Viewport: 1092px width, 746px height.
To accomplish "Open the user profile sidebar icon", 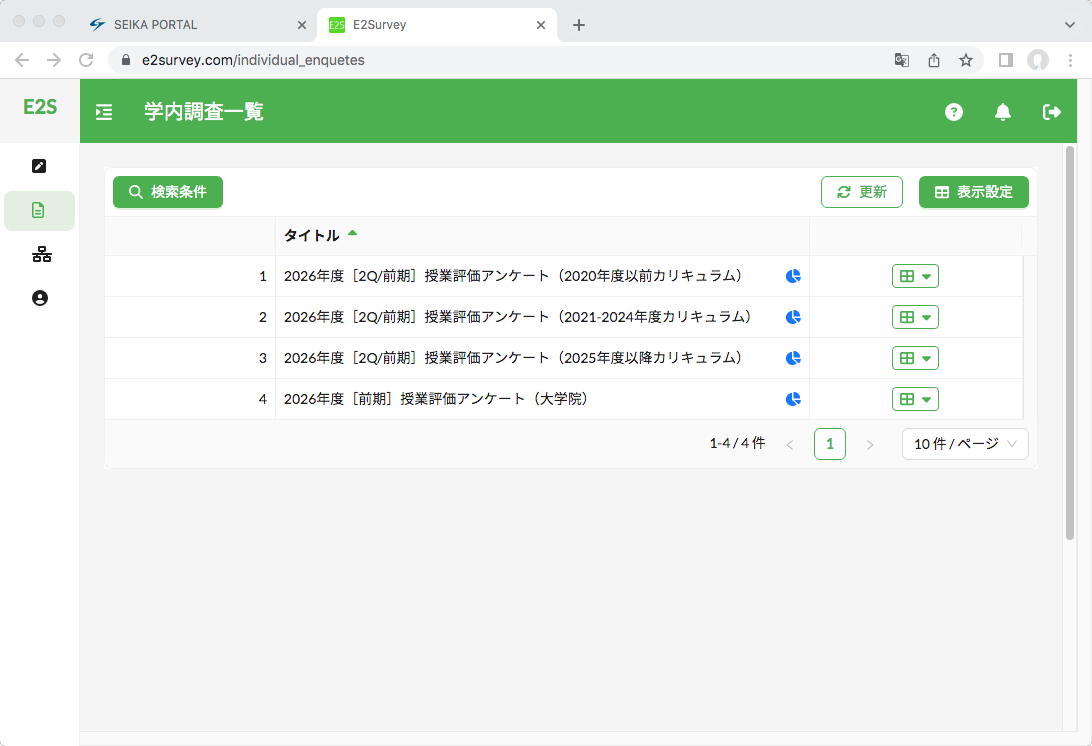I will 40,298.
